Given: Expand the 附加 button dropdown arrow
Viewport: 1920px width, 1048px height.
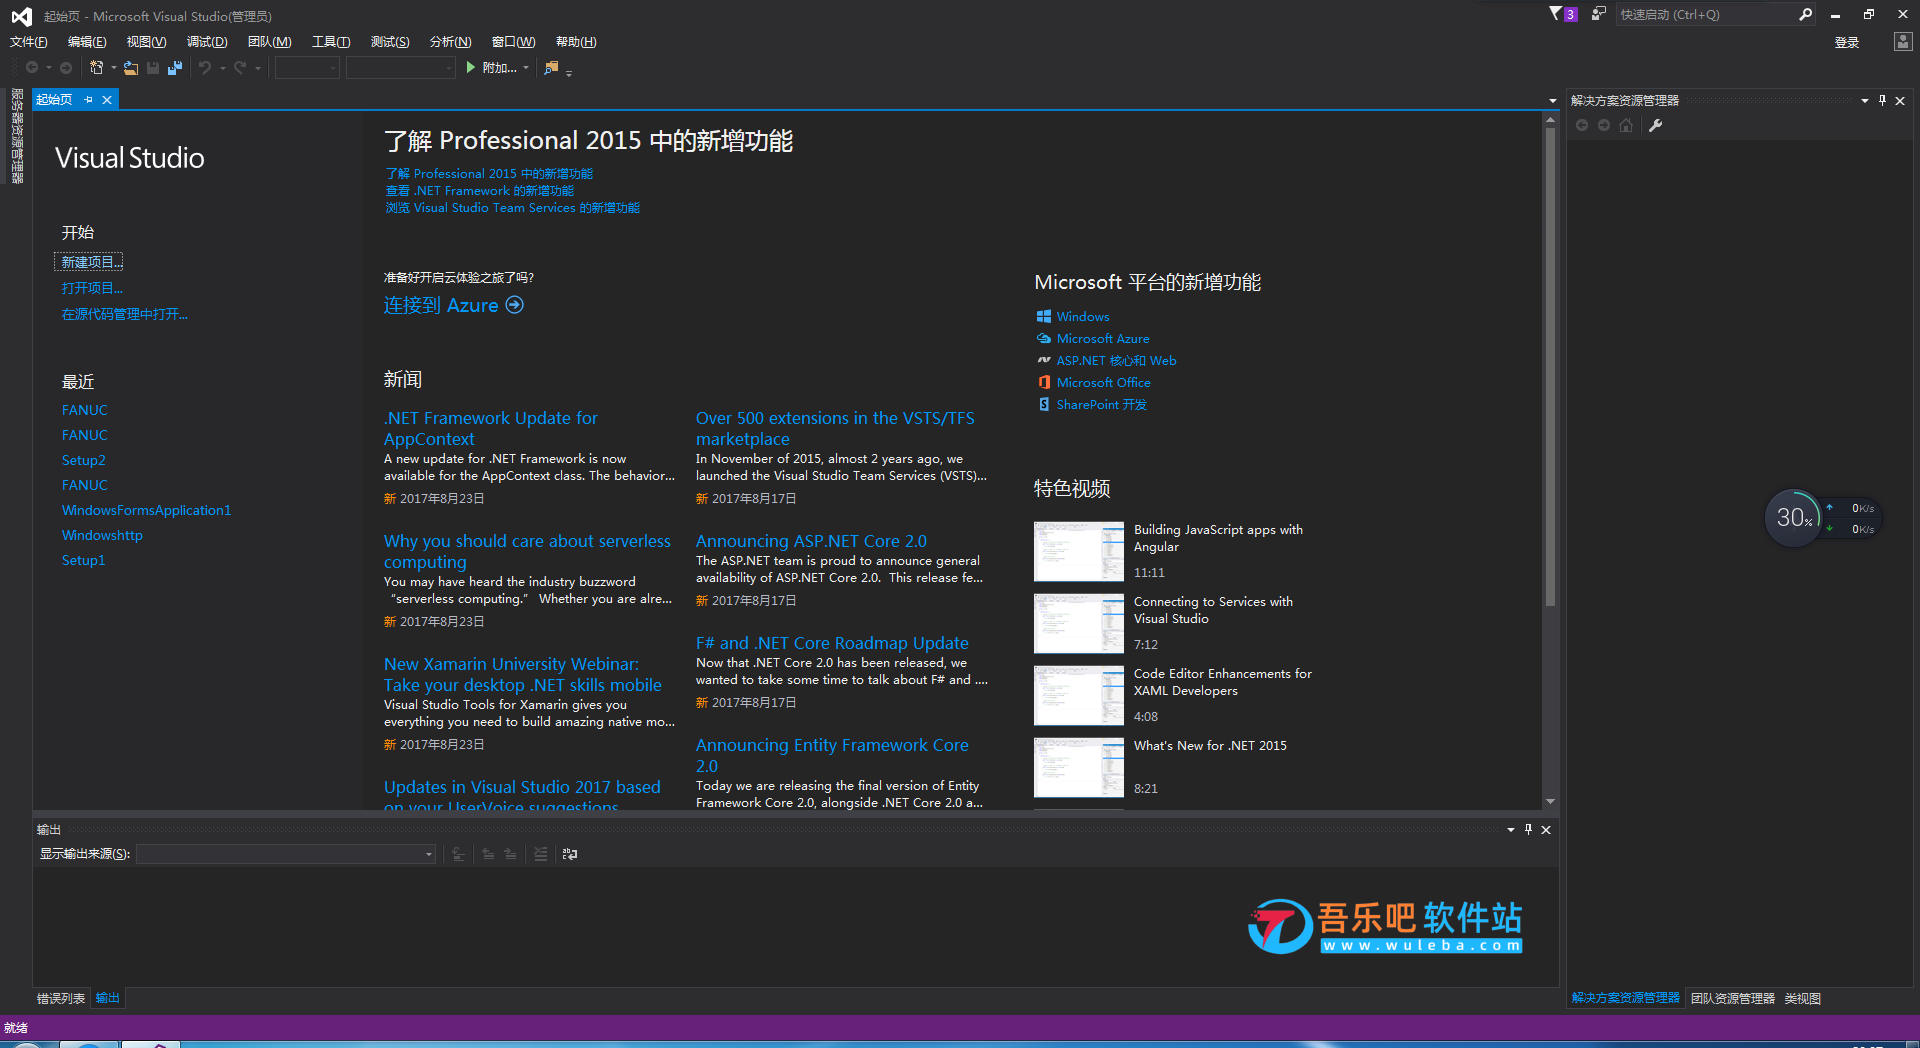Looking at the screenshot, I should point(526,68).
